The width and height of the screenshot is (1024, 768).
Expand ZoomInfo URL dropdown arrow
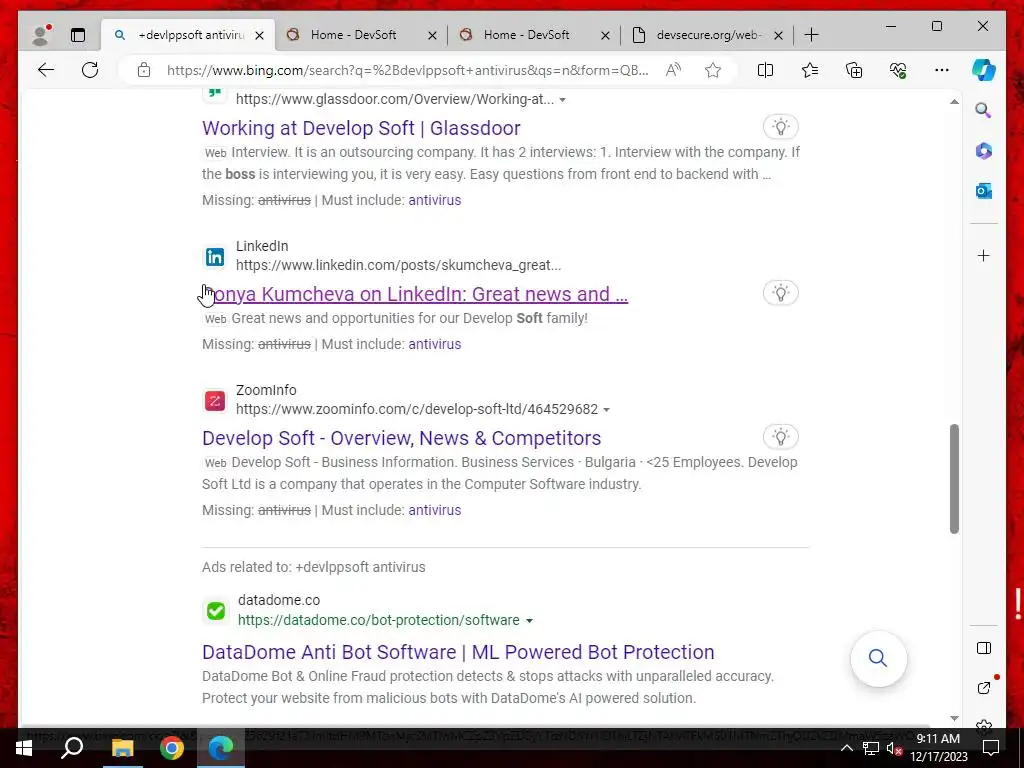point(606,409)
